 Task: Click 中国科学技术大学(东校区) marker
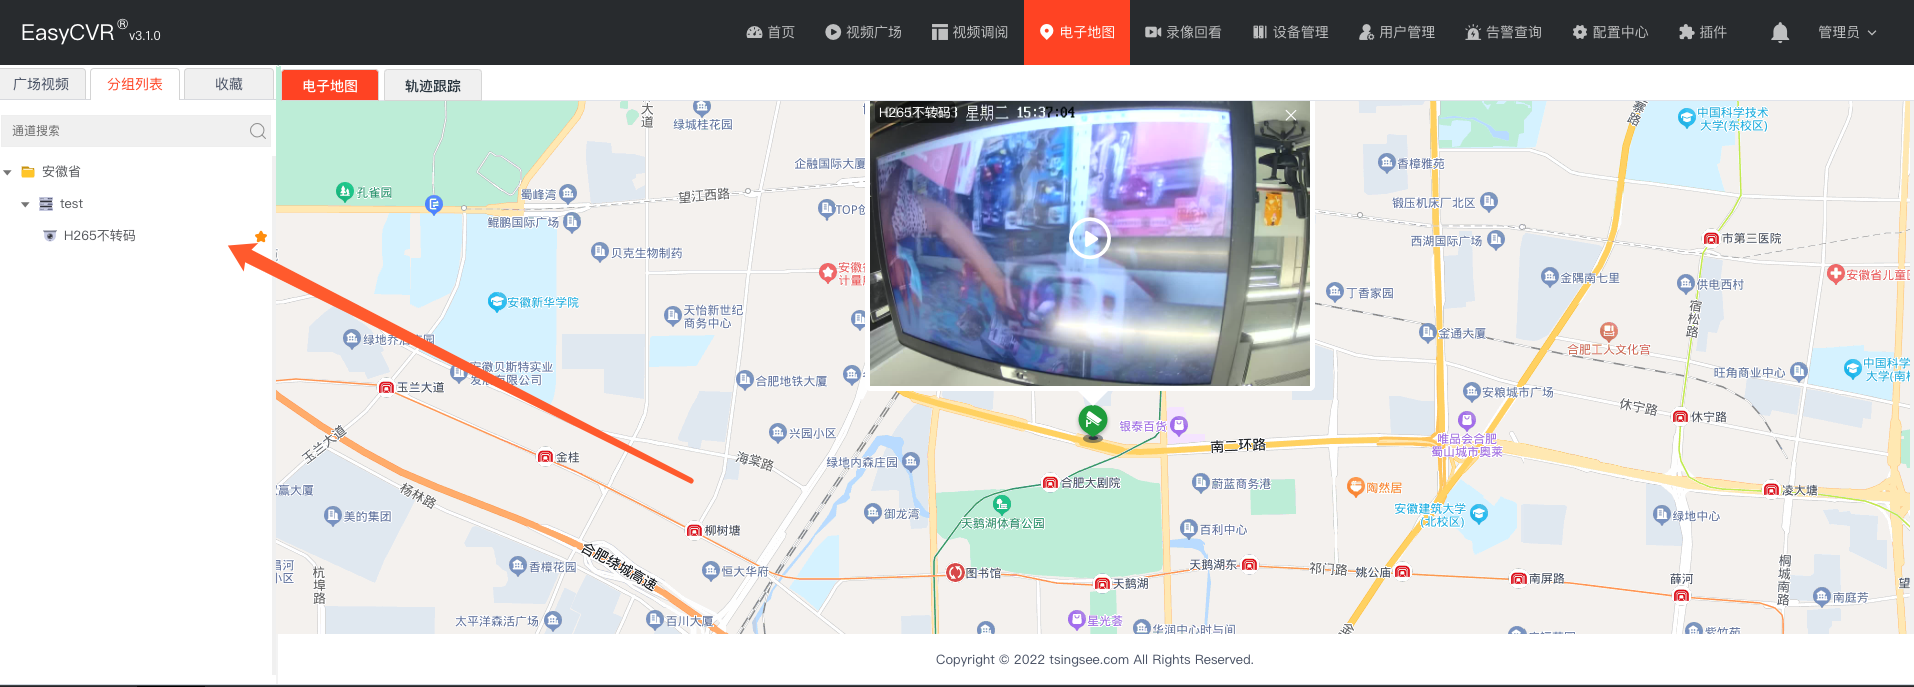pos(1687,119)
